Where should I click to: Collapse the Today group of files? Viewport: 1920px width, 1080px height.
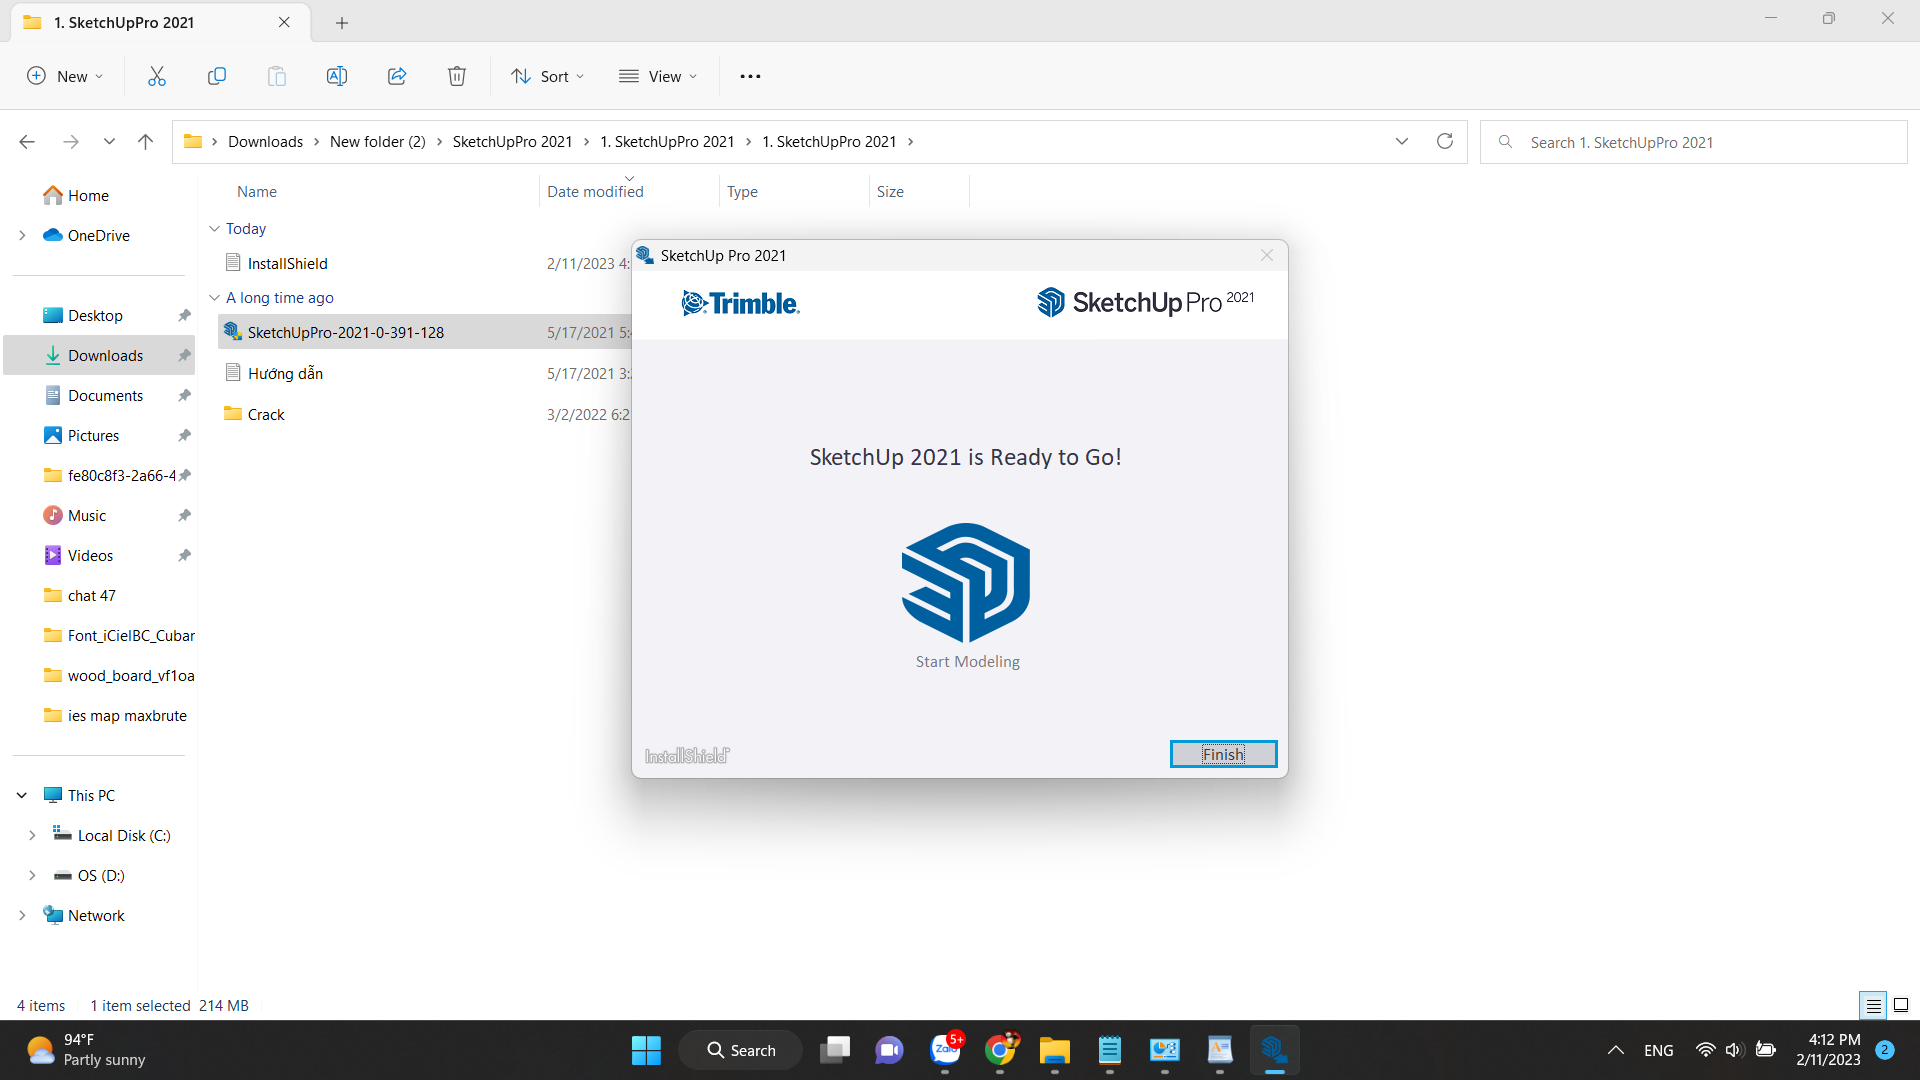214,228
